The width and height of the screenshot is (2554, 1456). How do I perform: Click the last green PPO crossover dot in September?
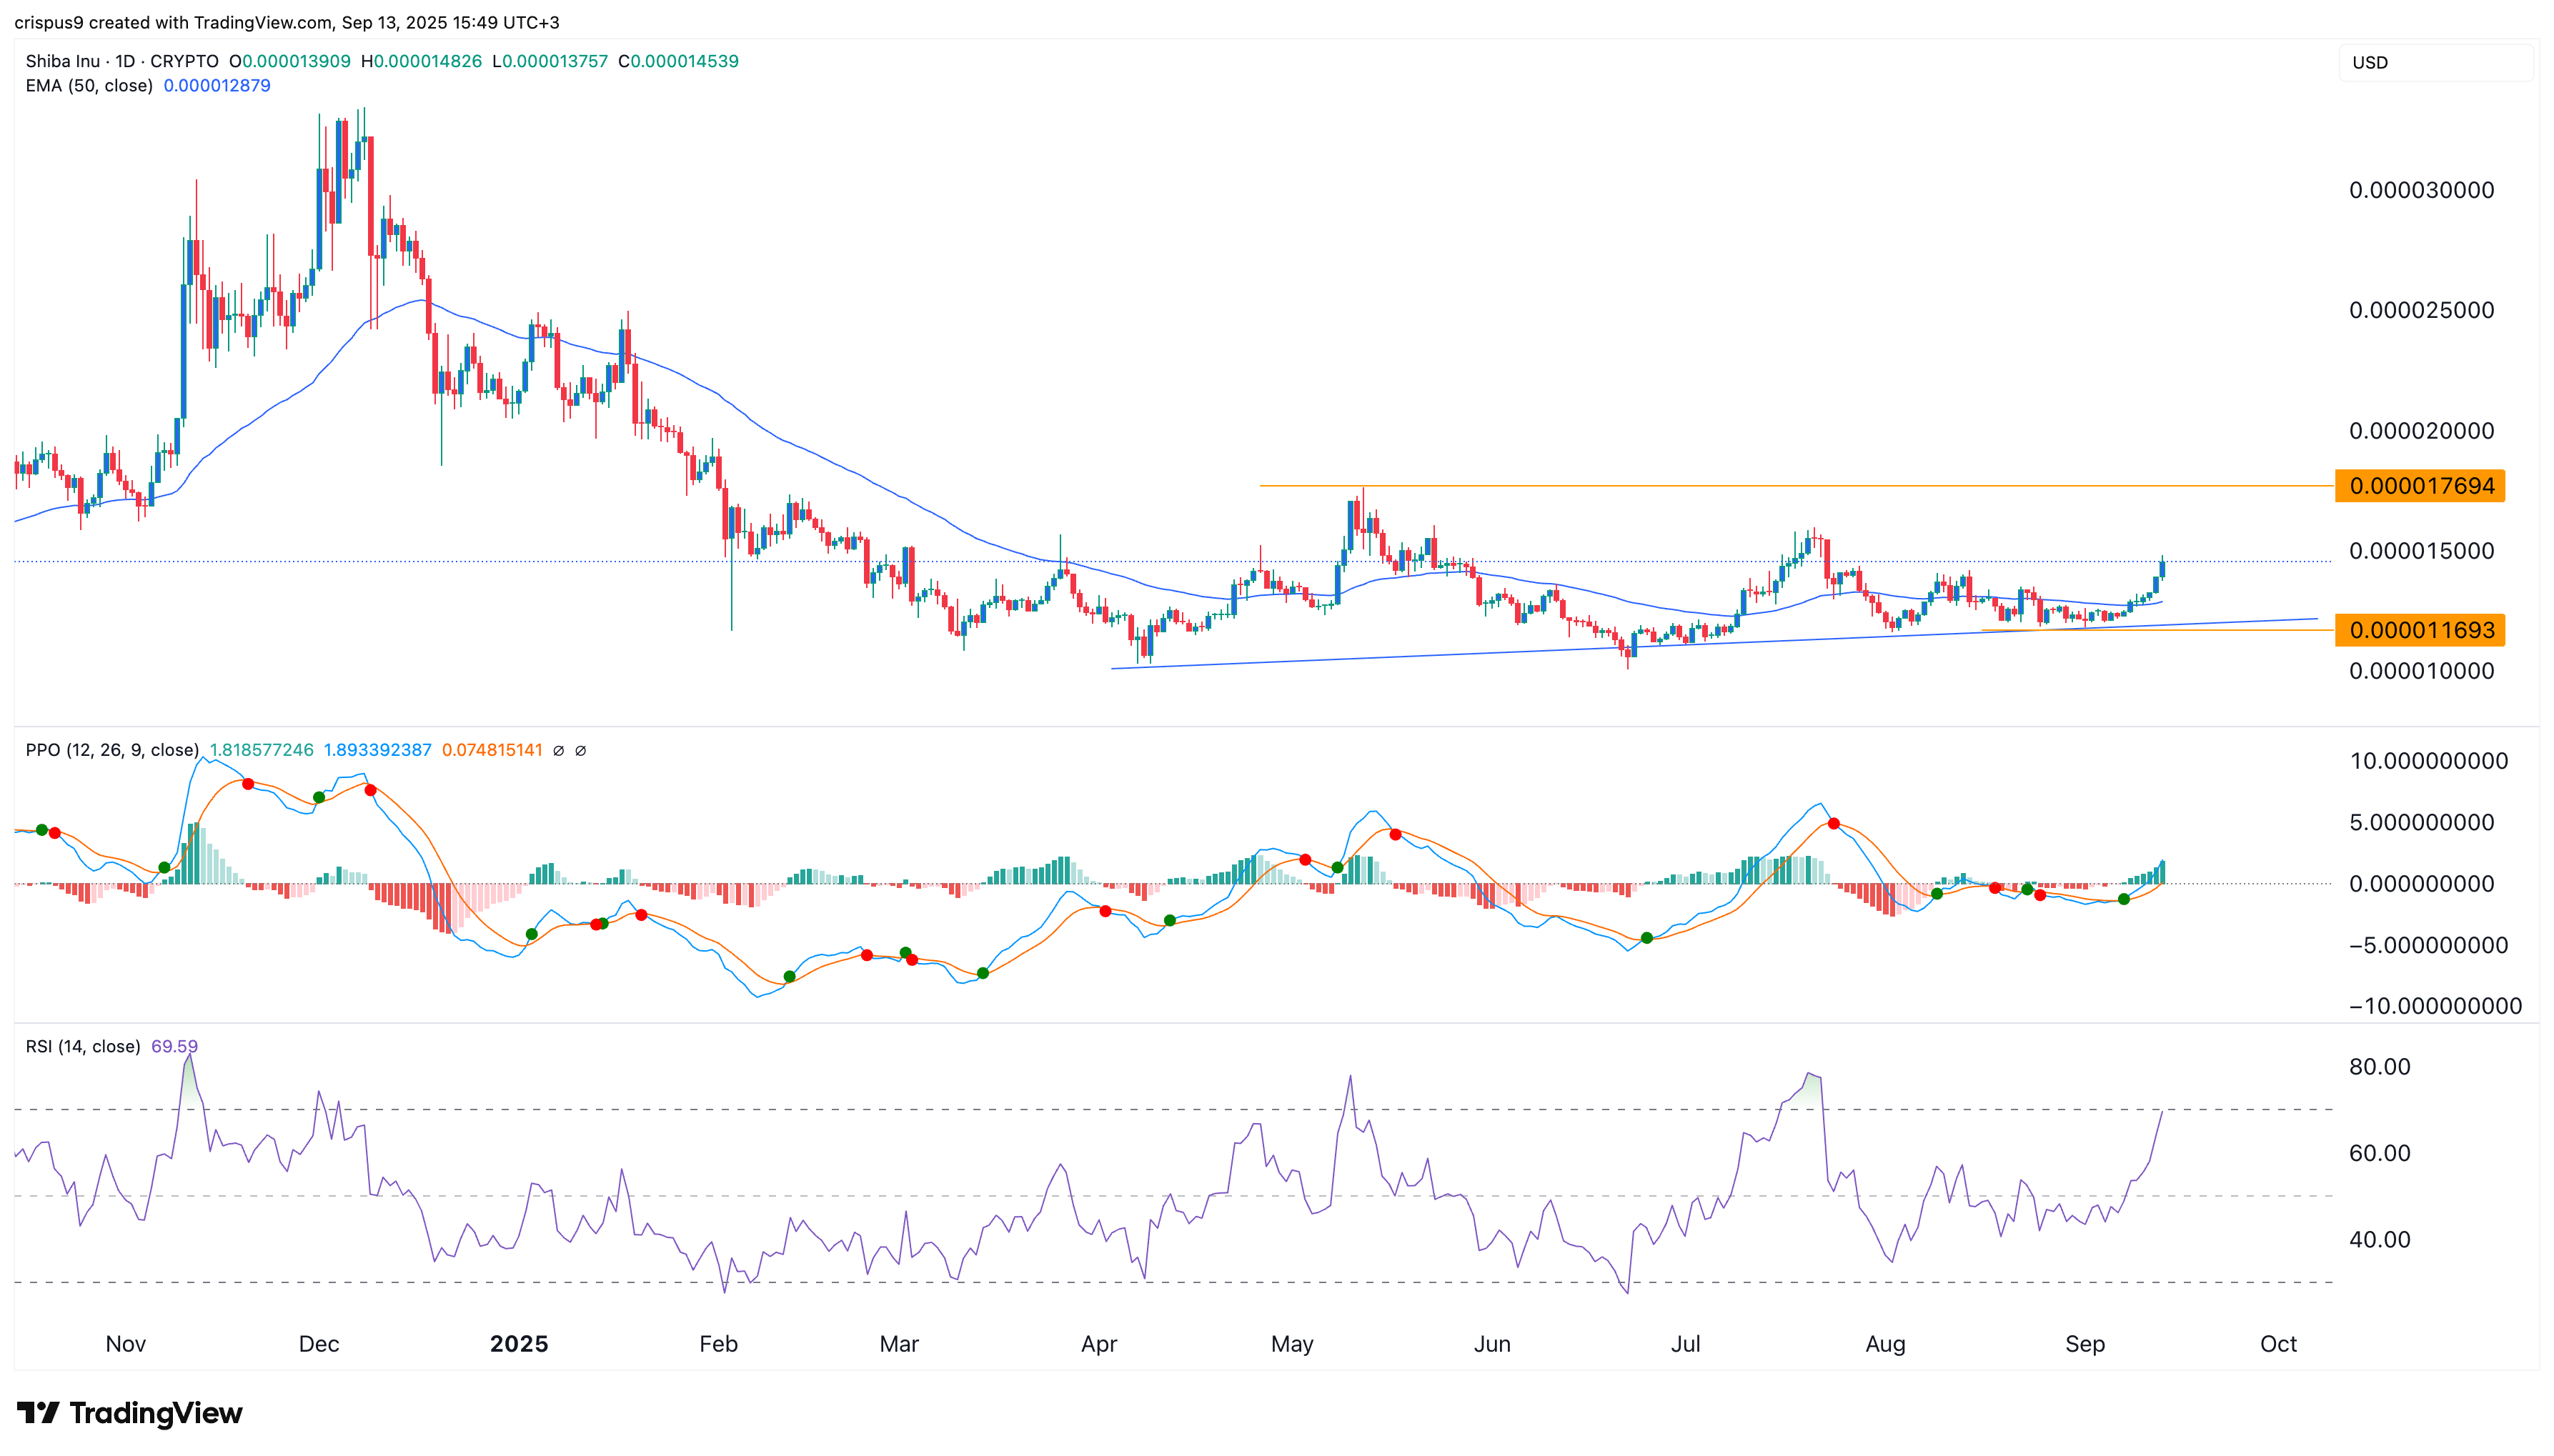tap(2123, 899)
